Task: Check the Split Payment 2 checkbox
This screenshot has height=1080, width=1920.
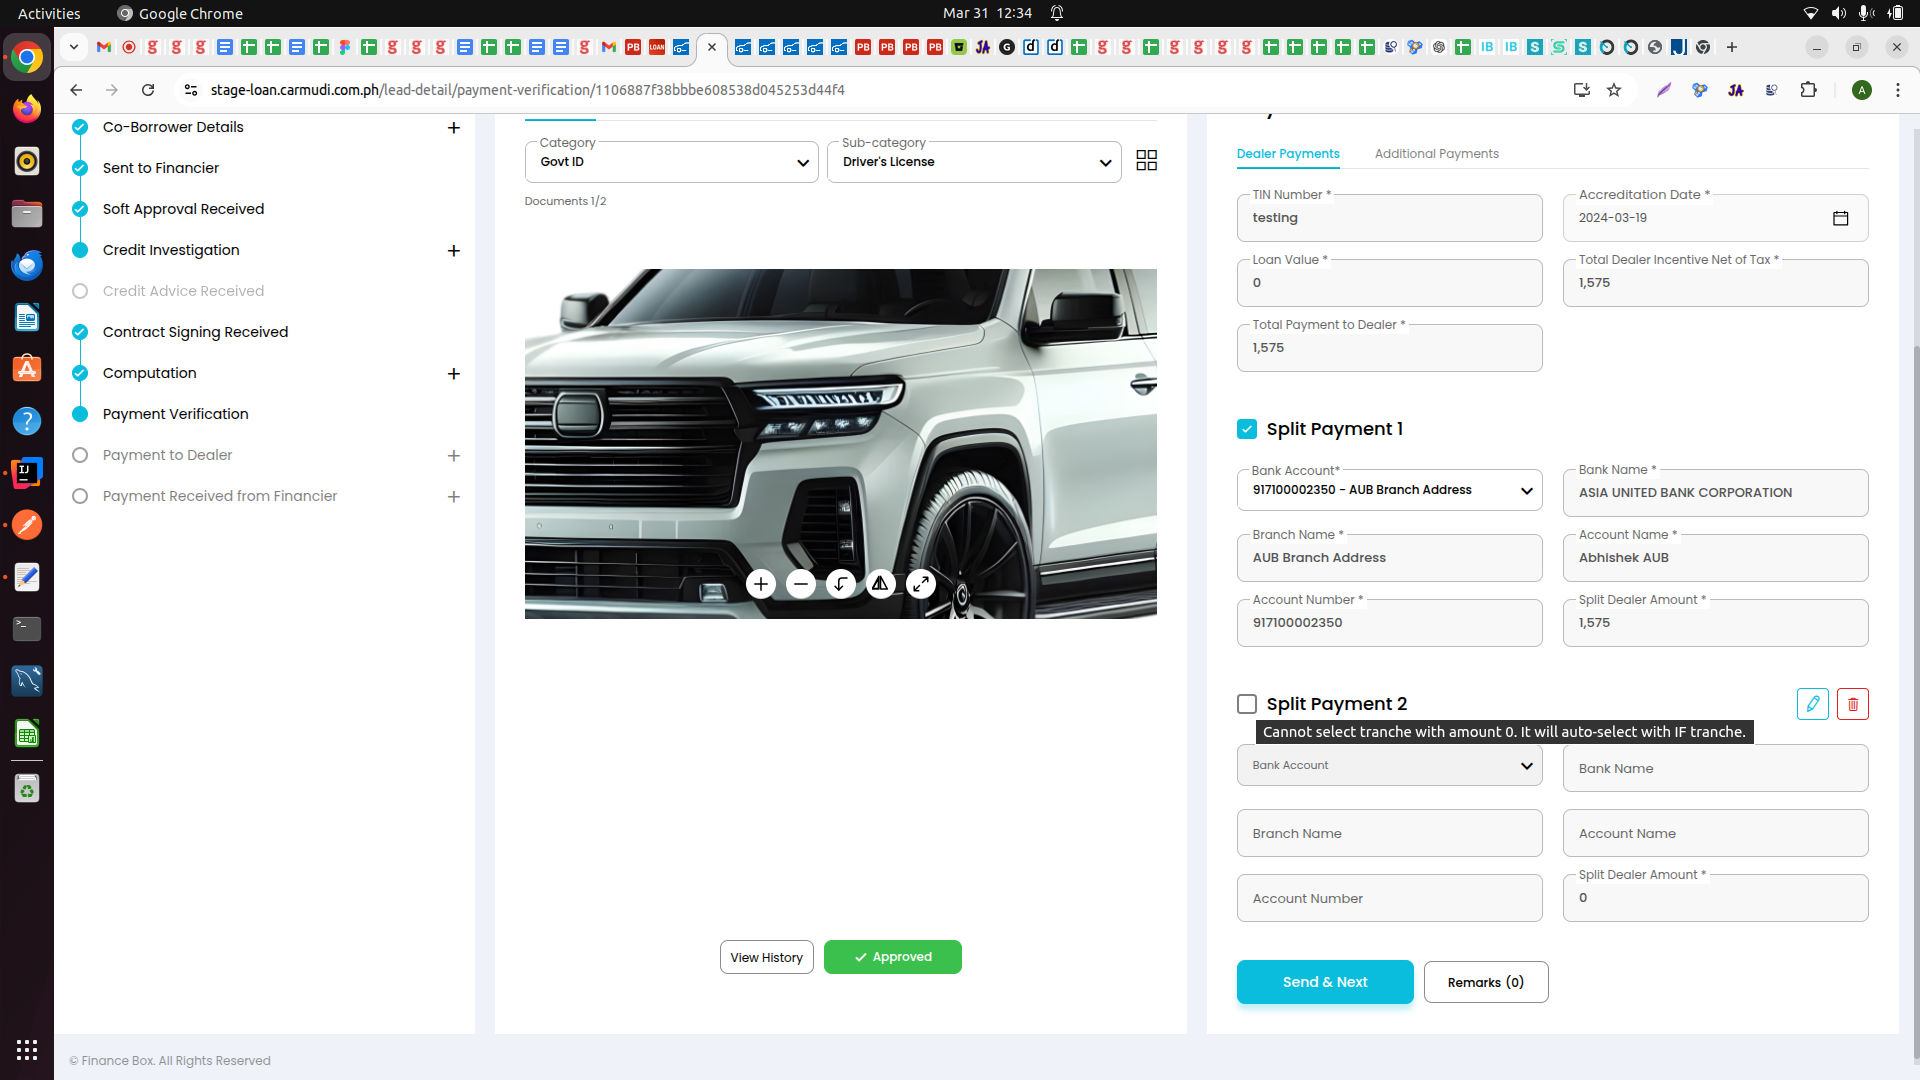Action: 1246,704
